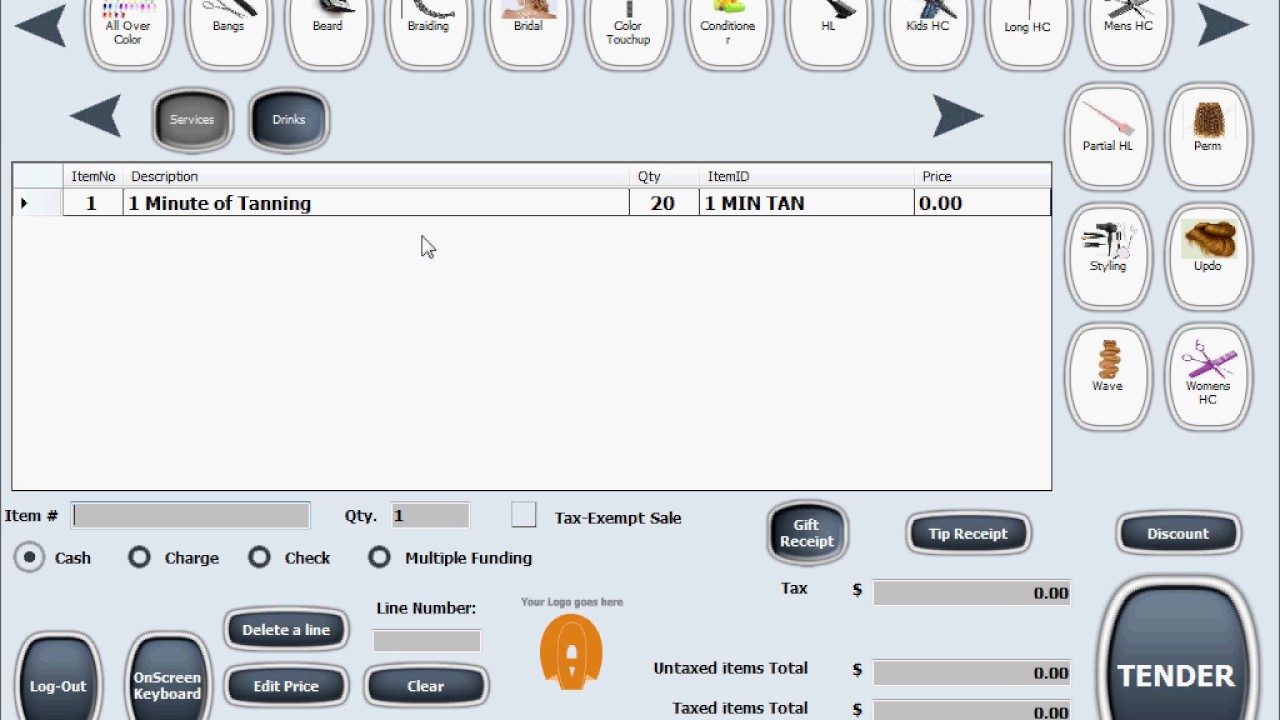Click the Clear button
Screen dimensions: 1280x720
pyautogui.click(x=425, y=686)
